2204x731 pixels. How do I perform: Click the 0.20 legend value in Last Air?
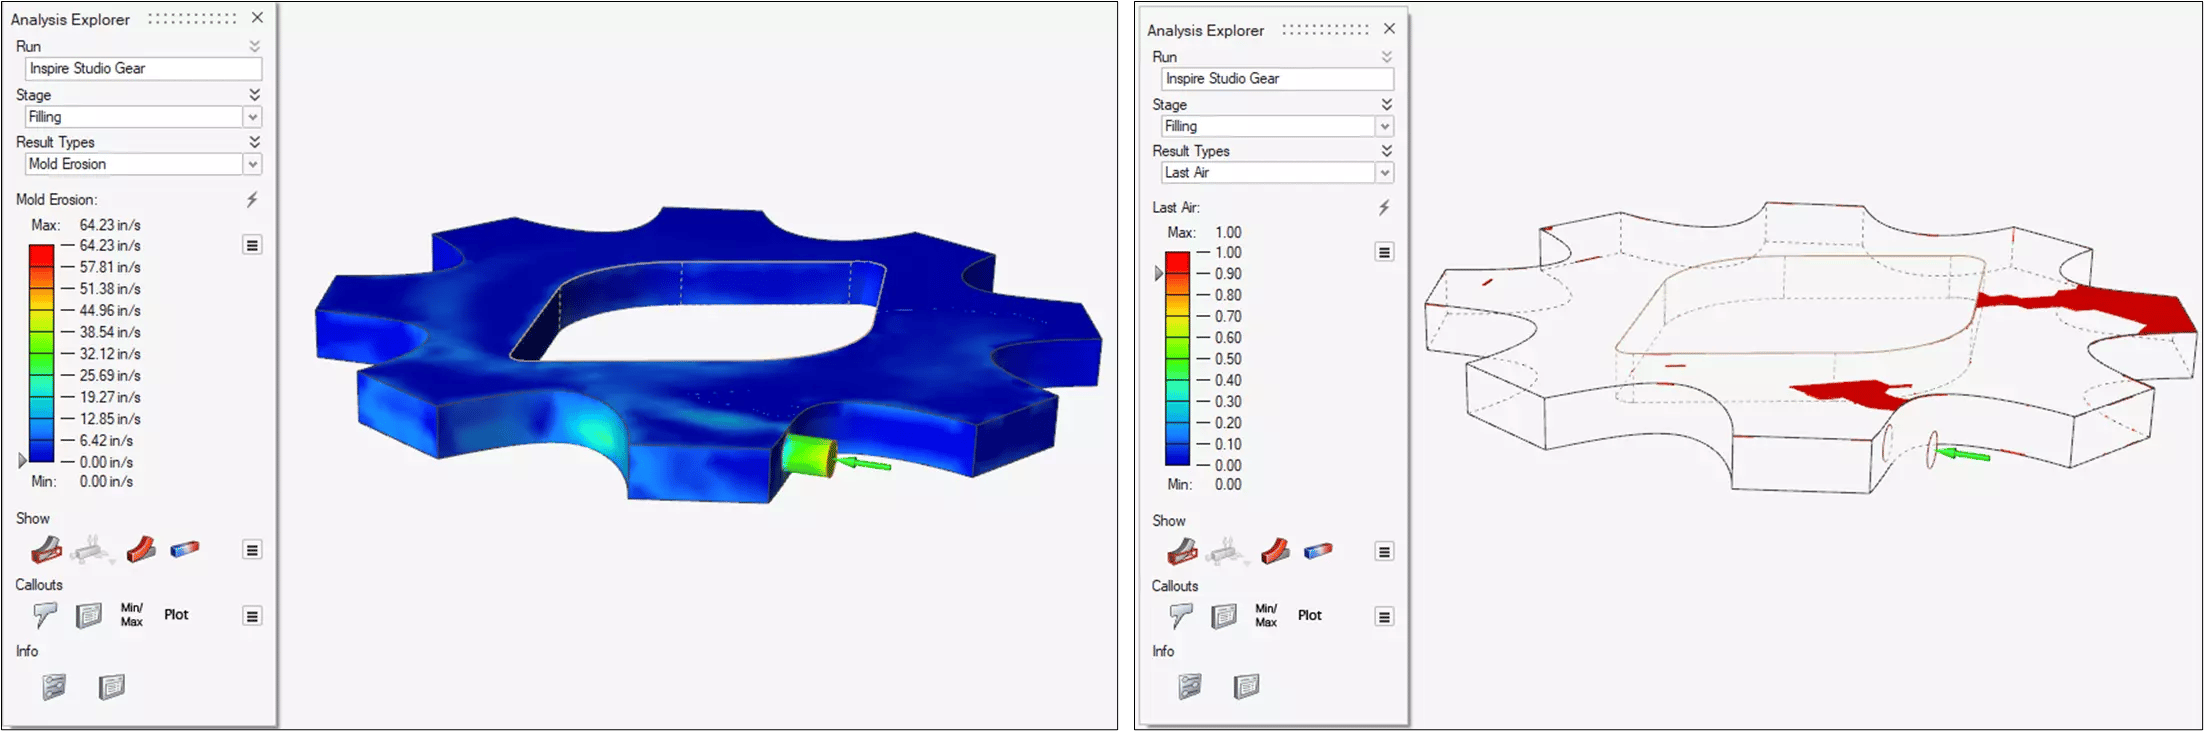[1228, 423]
